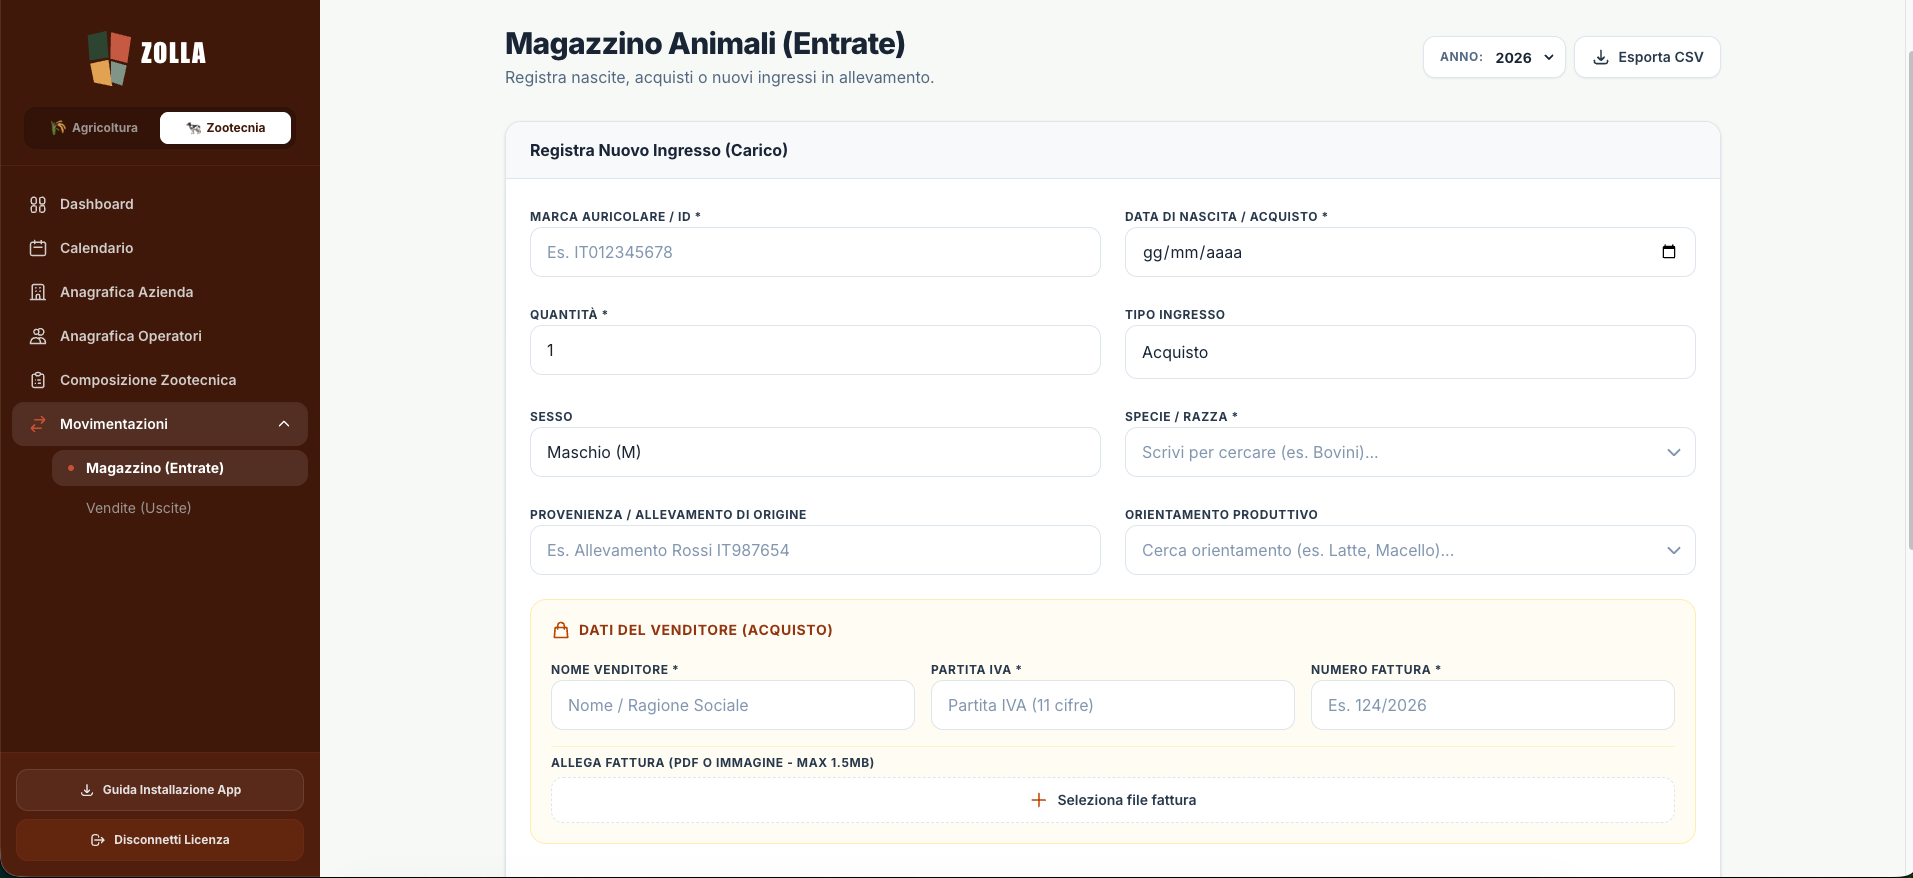Click the Nome Venditore input field
The width and height of the screenshot is (1913, 878).
[x=733, y=705]
